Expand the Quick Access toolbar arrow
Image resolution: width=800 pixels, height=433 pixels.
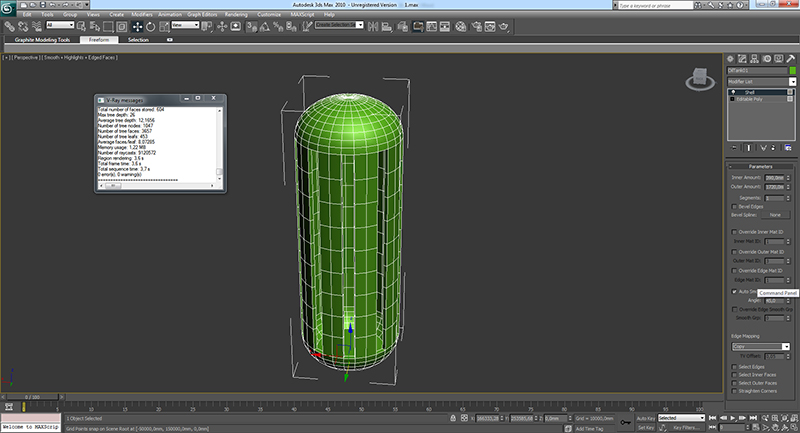[87, 5]
